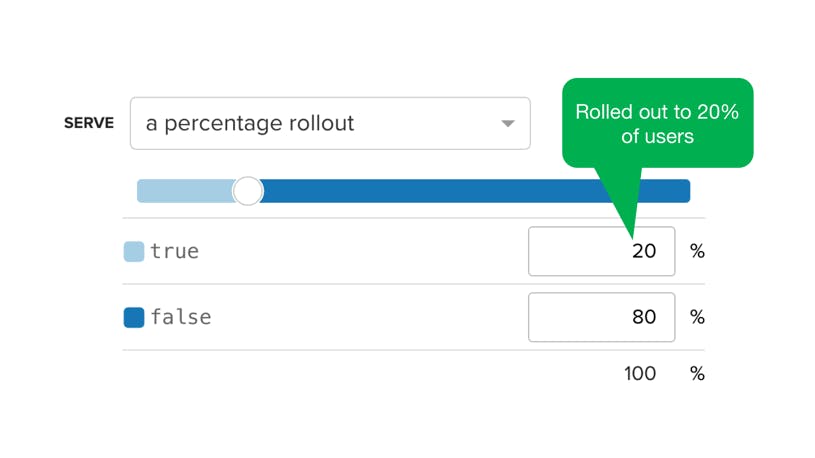Click the 100 total percentage value

(x=640, y=373)
